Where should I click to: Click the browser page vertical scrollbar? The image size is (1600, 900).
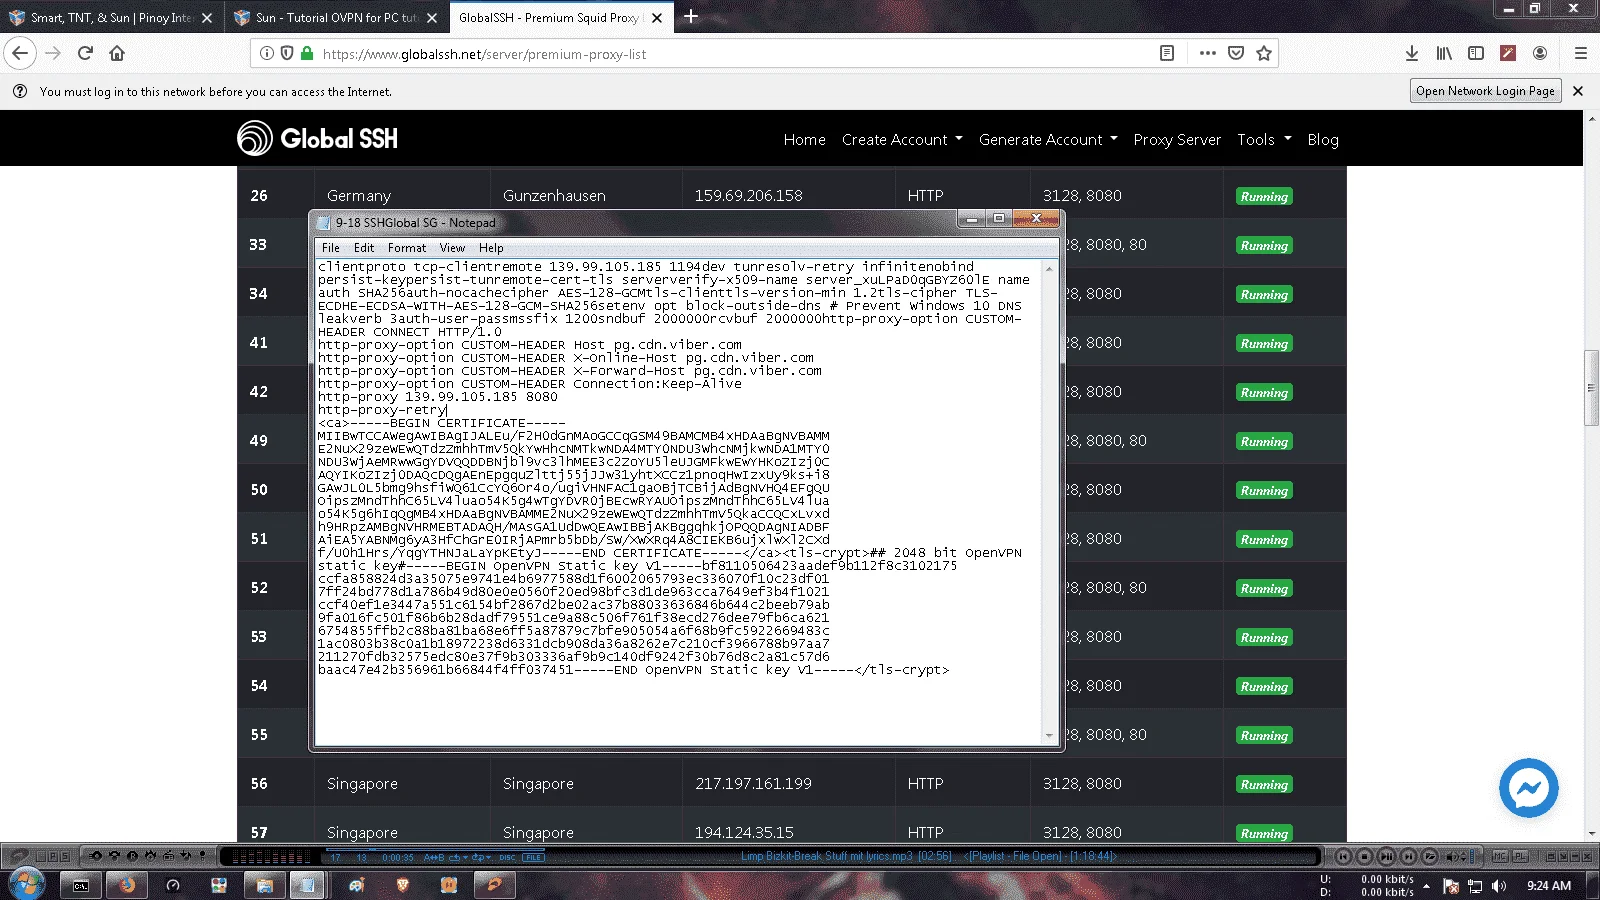tap(1591, 476)
